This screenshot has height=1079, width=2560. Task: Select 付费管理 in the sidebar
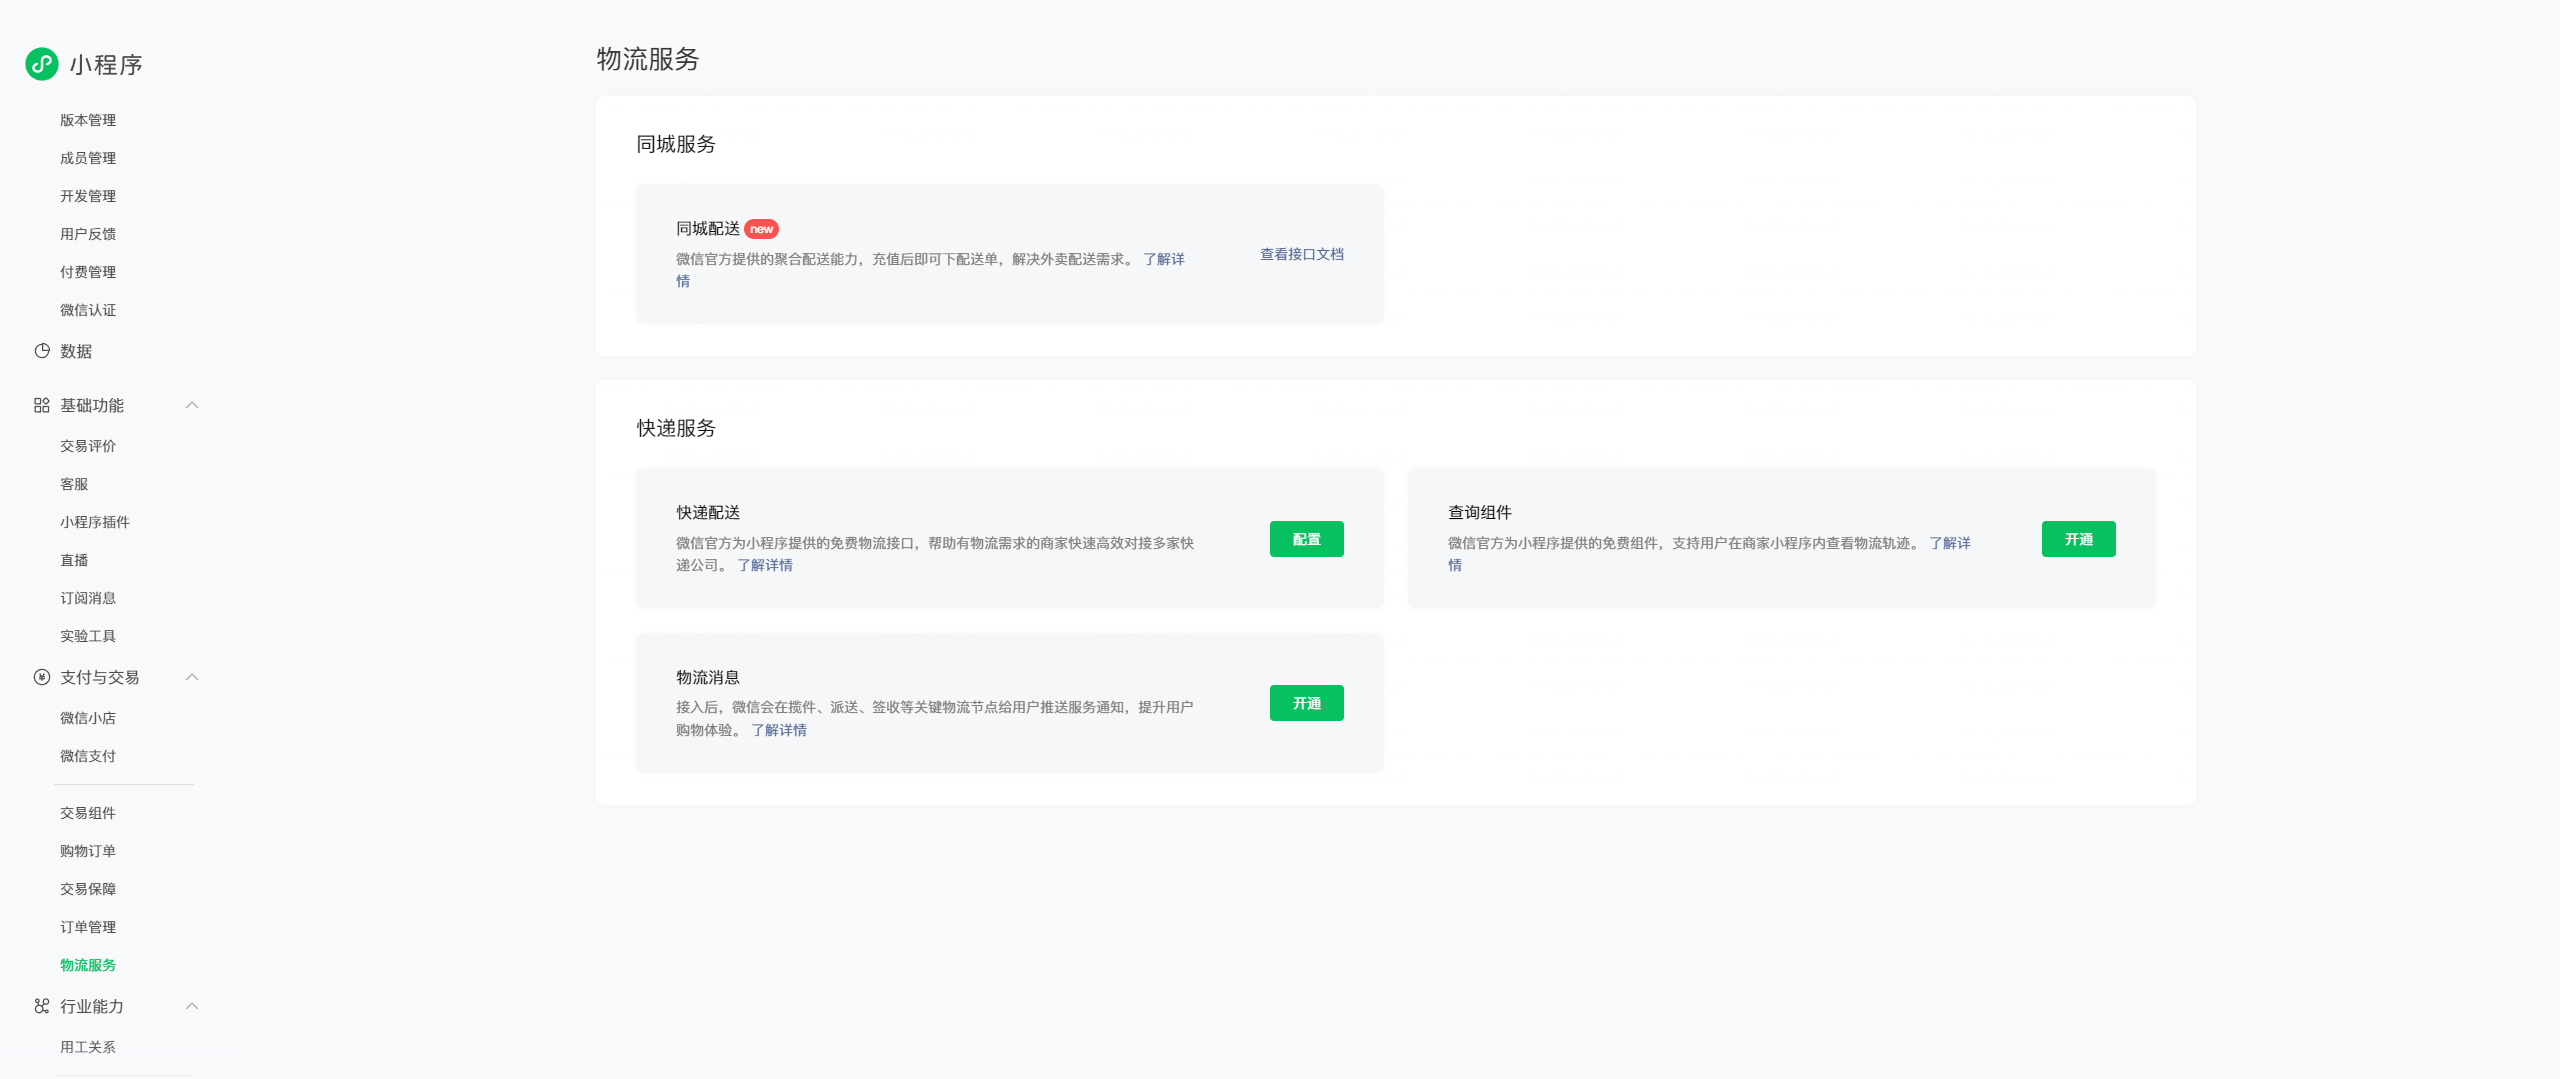(88, 272)
